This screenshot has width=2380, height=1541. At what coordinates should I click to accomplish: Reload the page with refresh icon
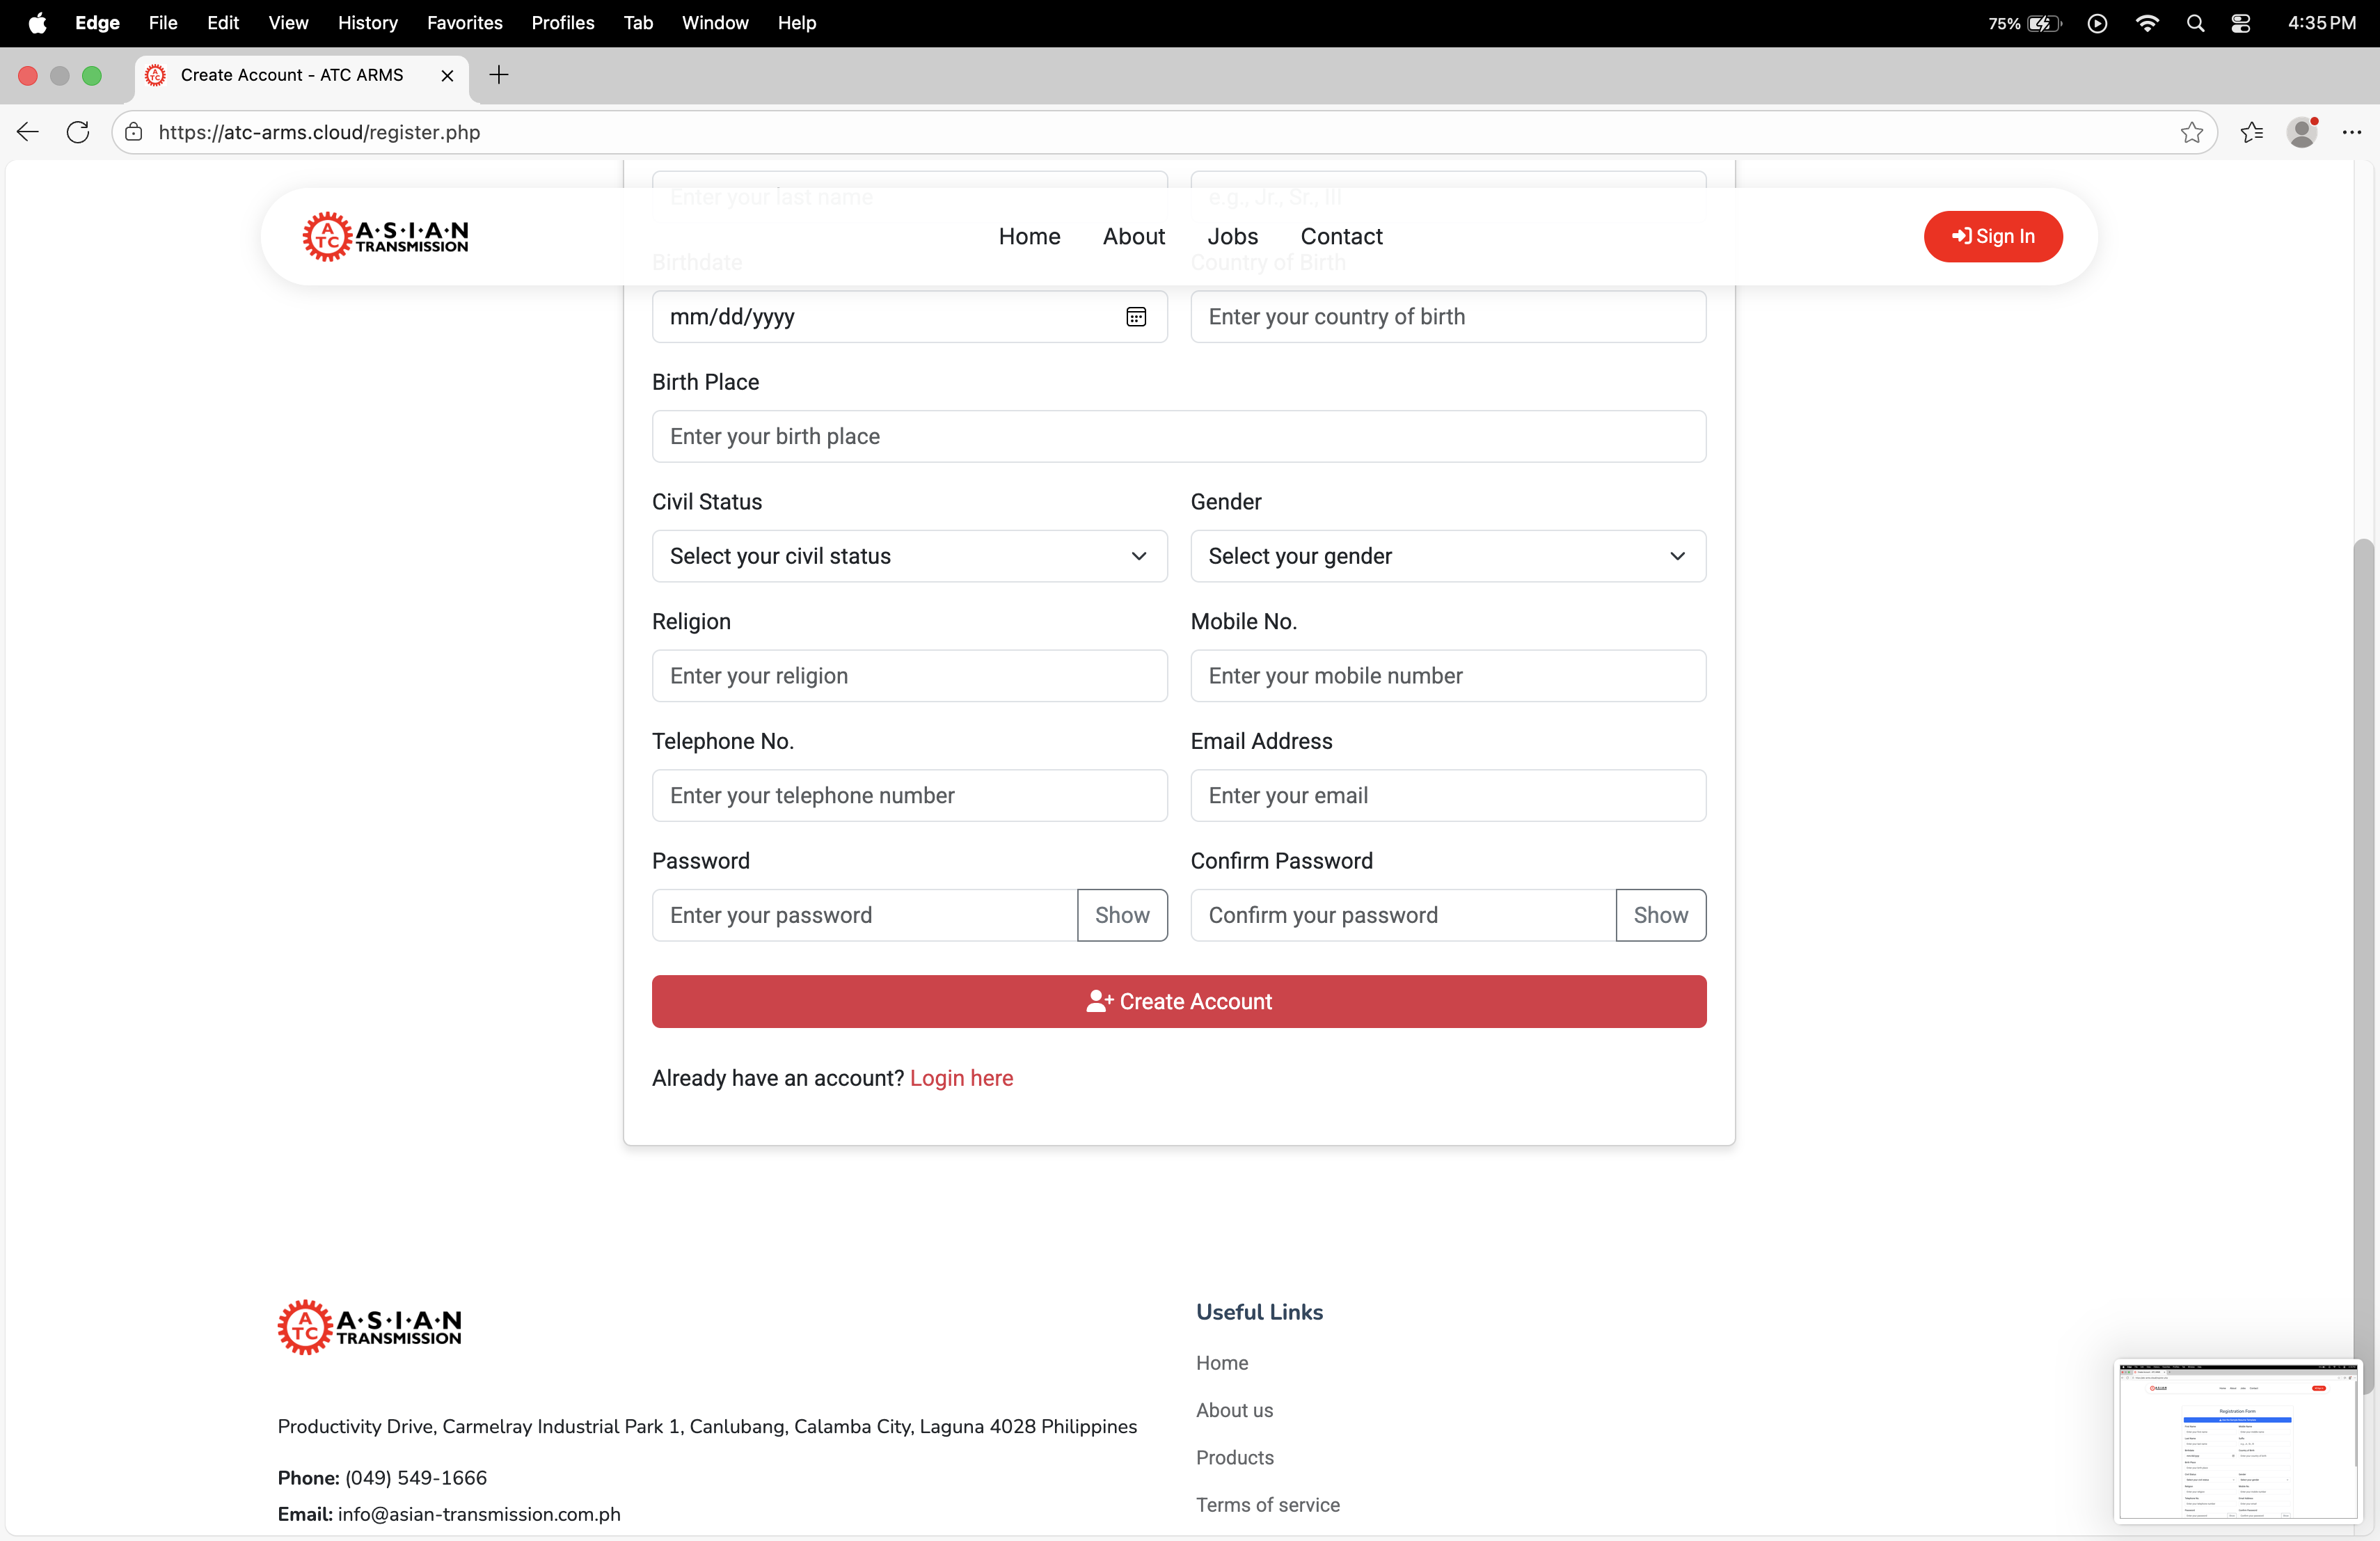[x=78, y=132]
